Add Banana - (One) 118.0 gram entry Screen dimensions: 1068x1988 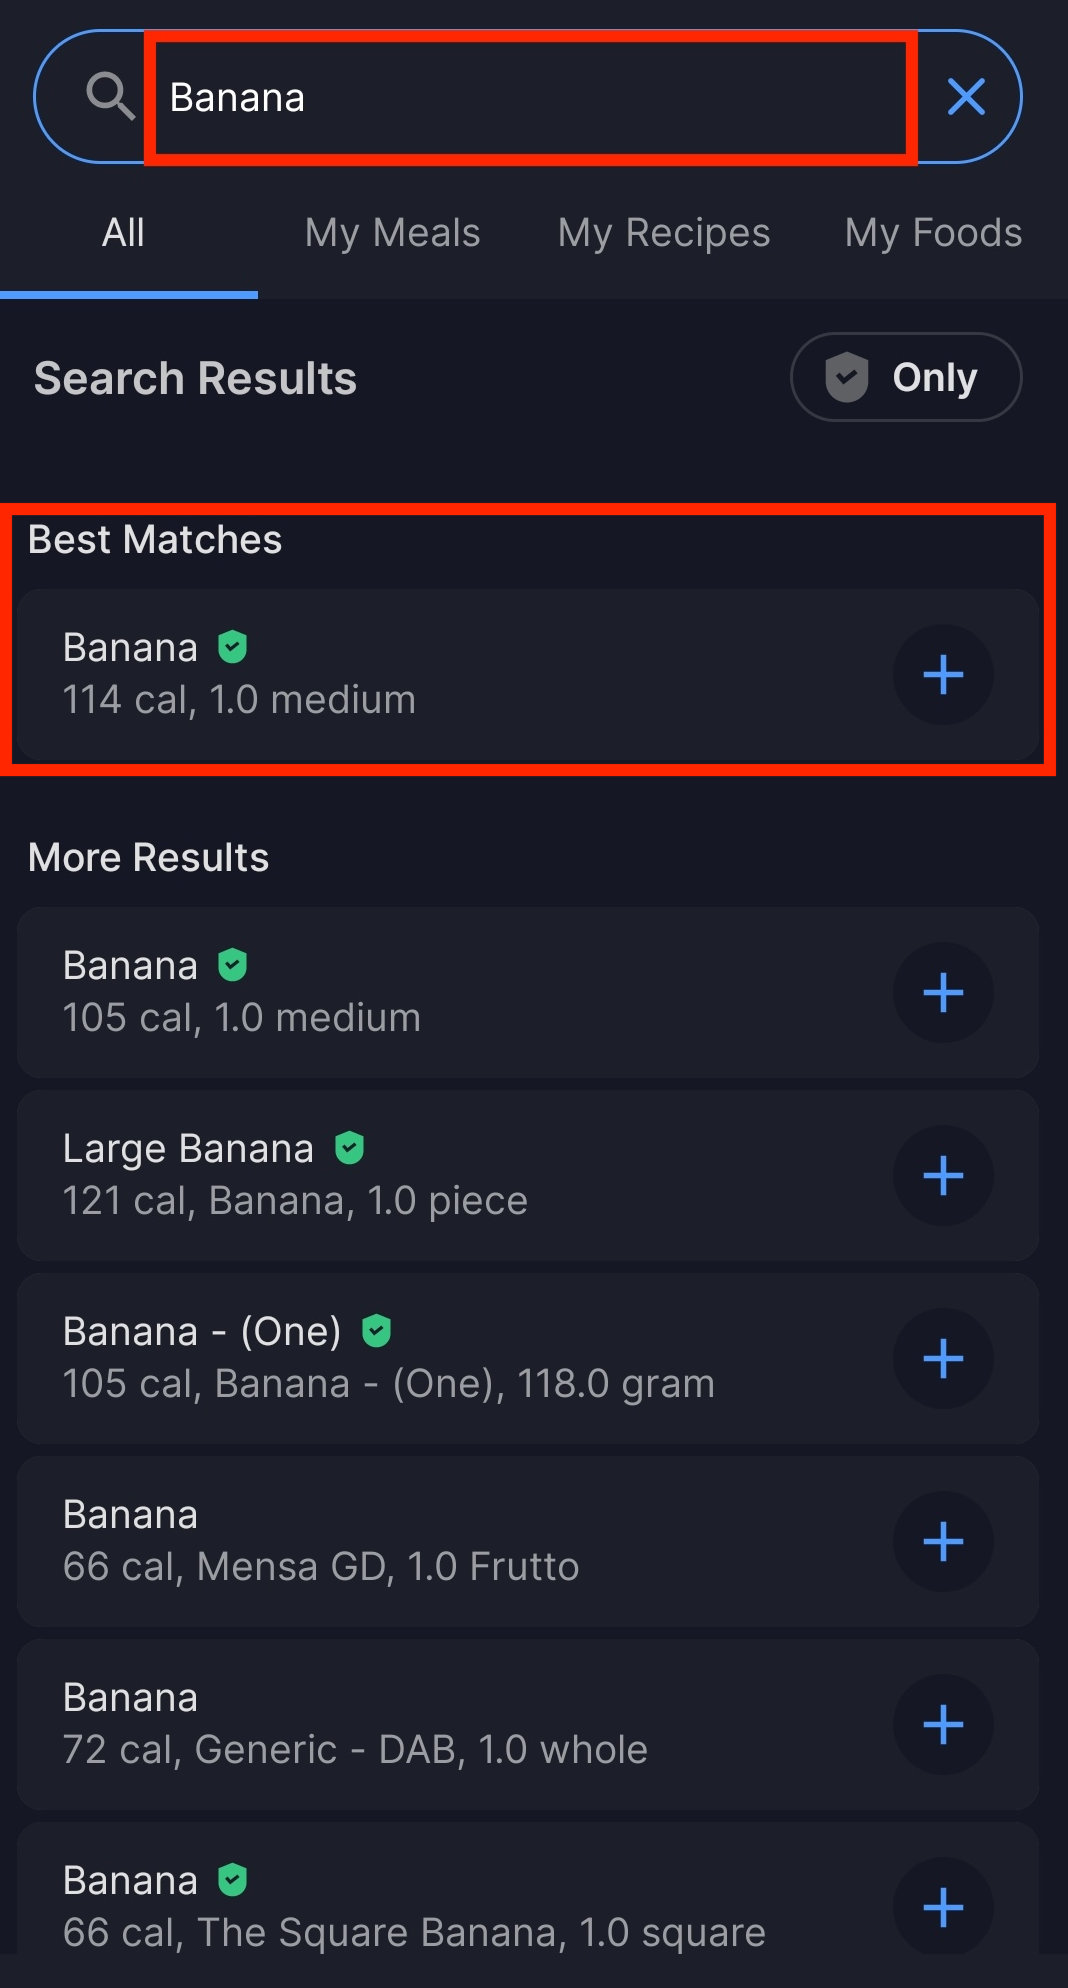[x=943, y=1359]
